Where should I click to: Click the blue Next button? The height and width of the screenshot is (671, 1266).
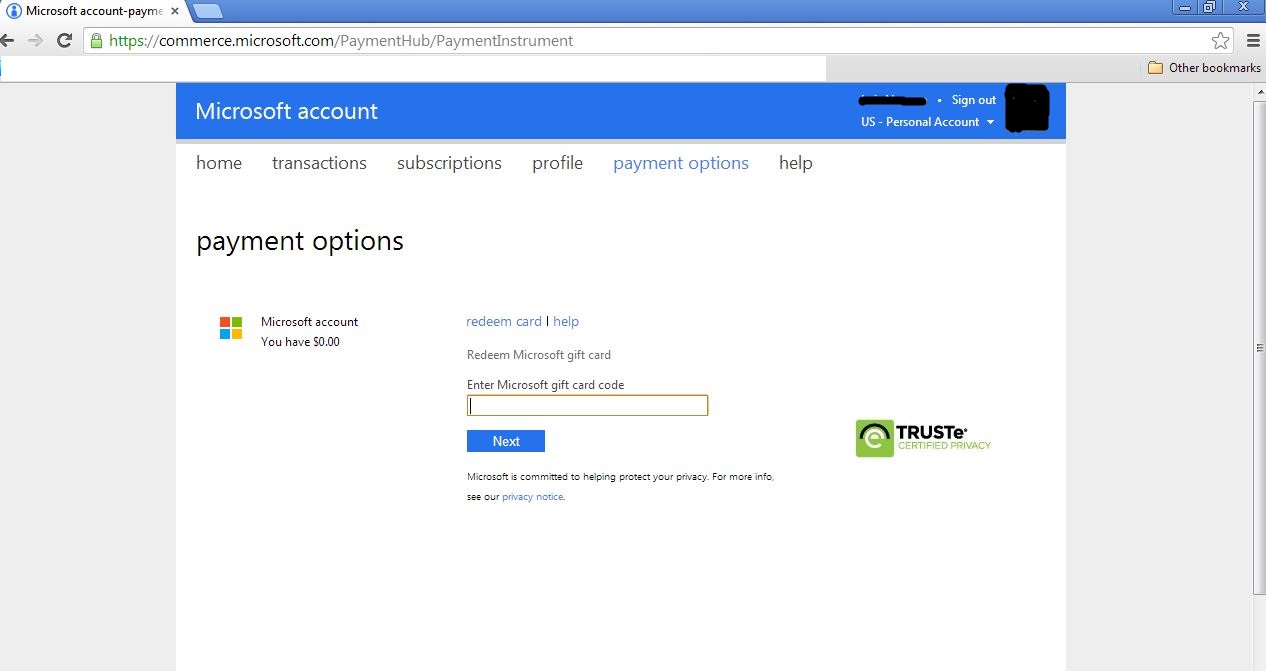(506, 441)
